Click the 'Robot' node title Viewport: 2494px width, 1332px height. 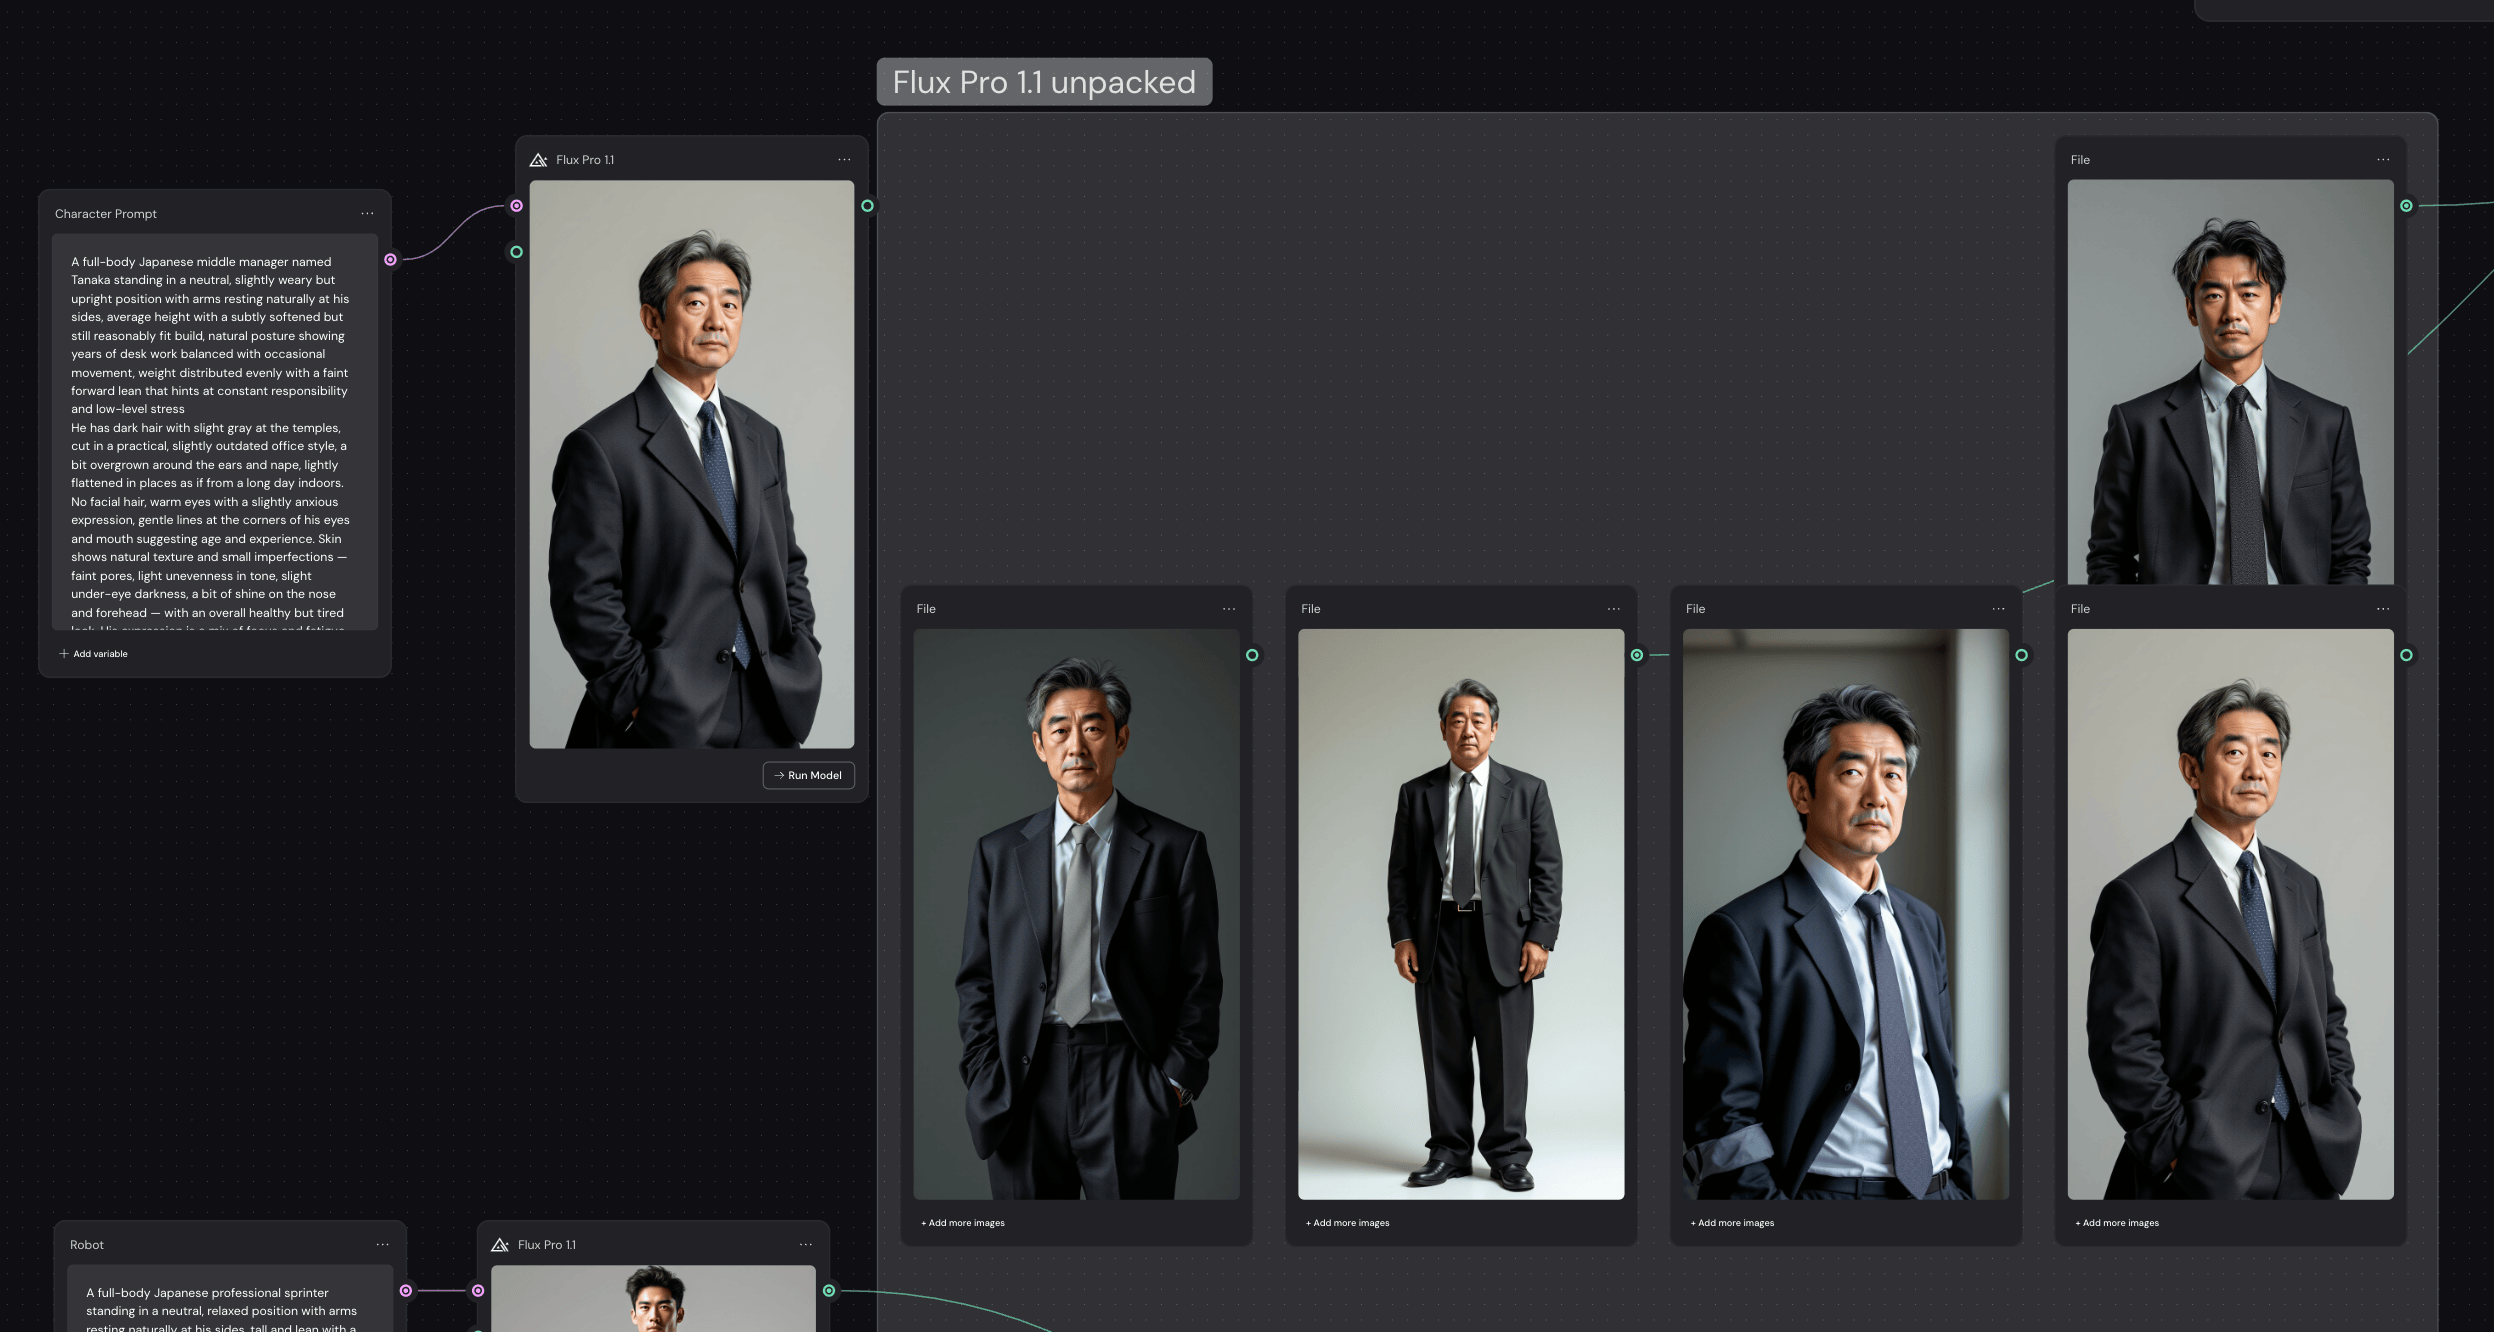[87, 1245]
